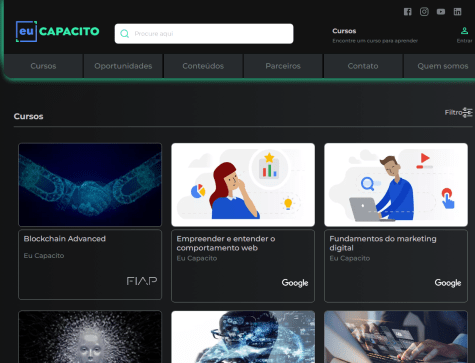Viewport: 475px width, 363px height.
Task: Click 'Eu Capacito' under Blockchain Advanced
Action: click(x=44, y=256)
